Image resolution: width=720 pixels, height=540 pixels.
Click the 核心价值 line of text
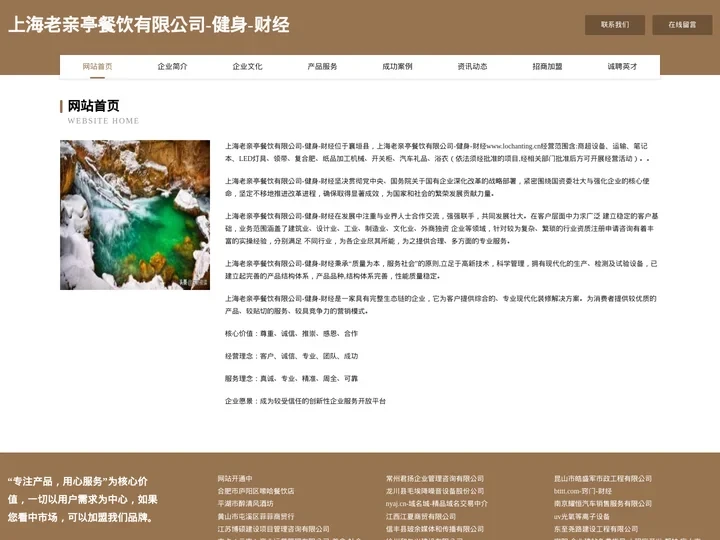pos(291,333)
